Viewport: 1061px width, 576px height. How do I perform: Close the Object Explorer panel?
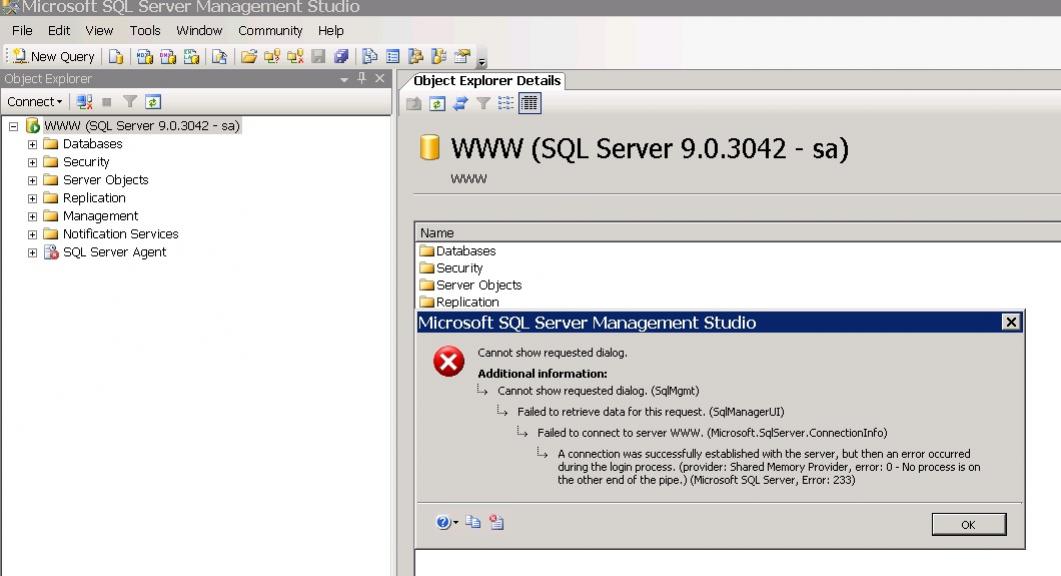(380, 79)
